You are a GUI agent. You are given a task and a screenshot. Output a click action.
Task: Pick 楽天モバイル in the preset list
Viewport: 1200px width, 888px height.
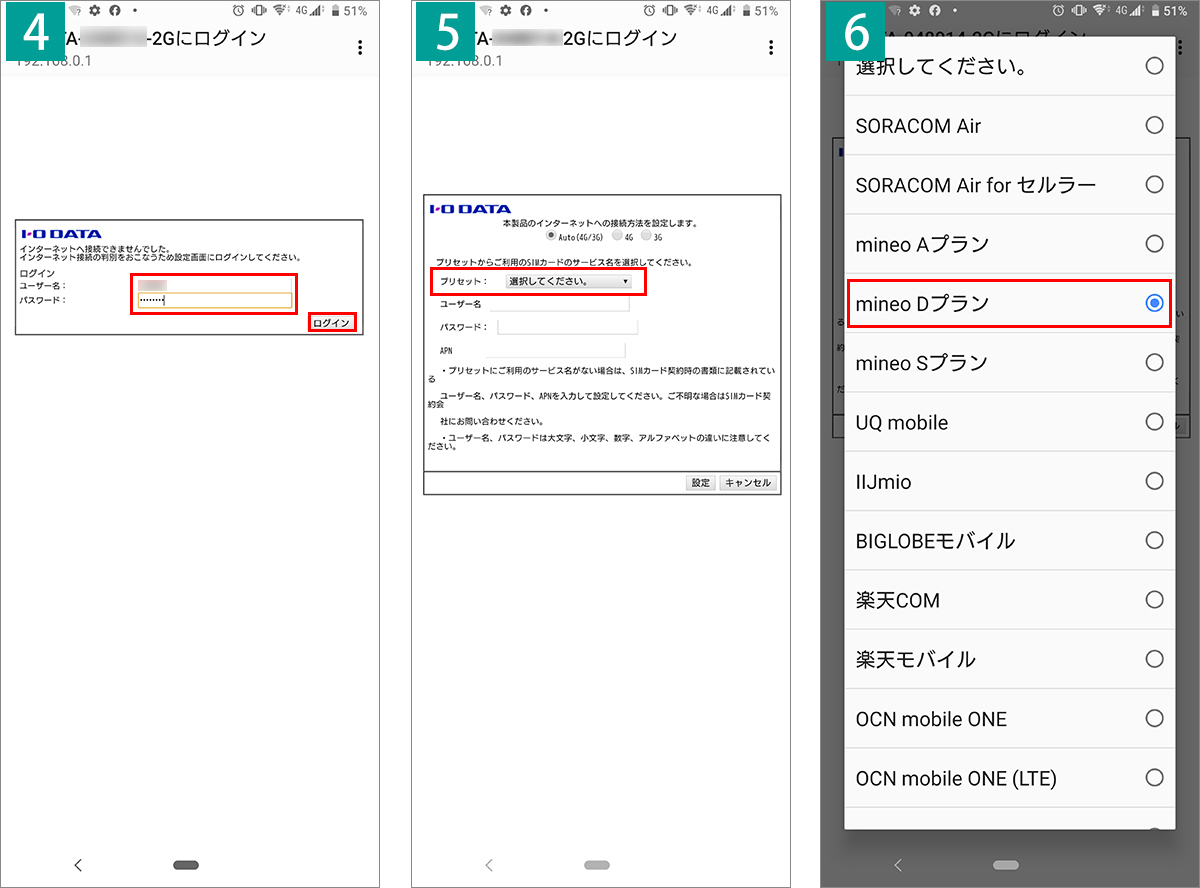[x=1009, y=659]
